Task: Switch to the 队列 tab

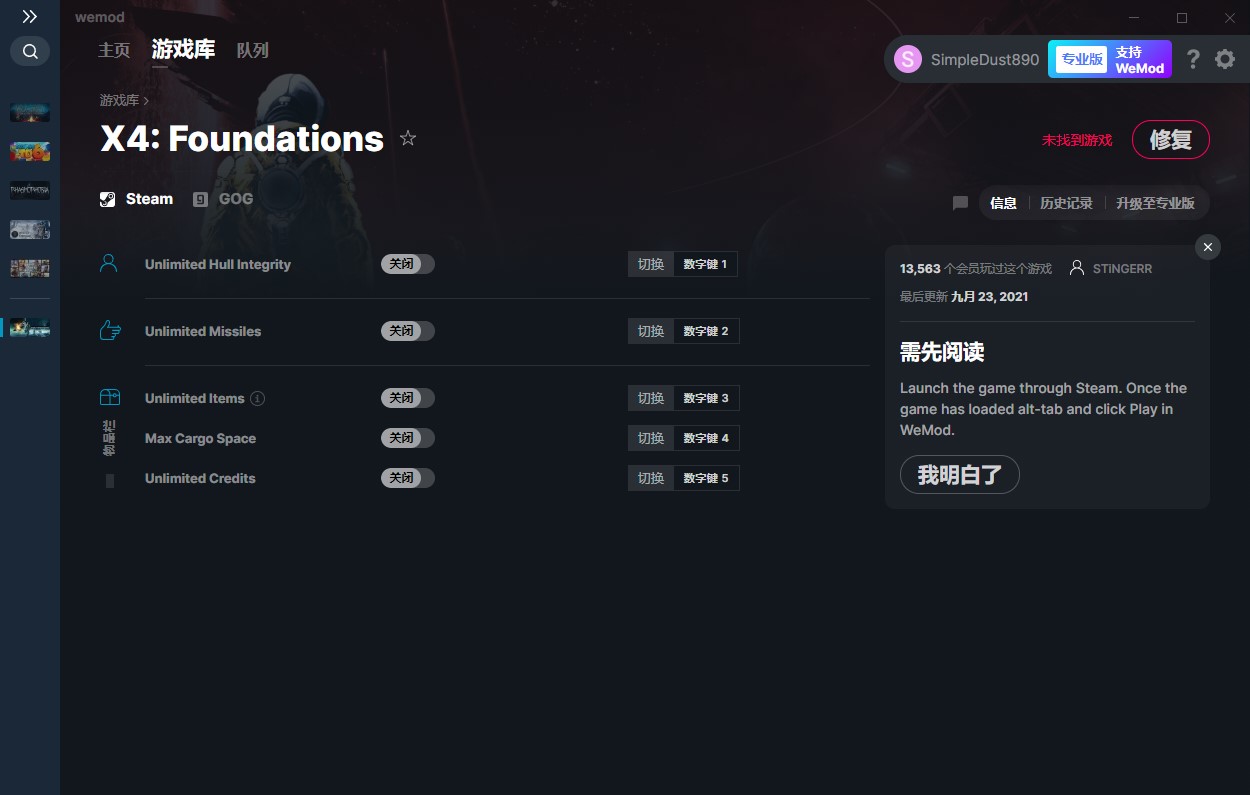Action: point(252,50)
